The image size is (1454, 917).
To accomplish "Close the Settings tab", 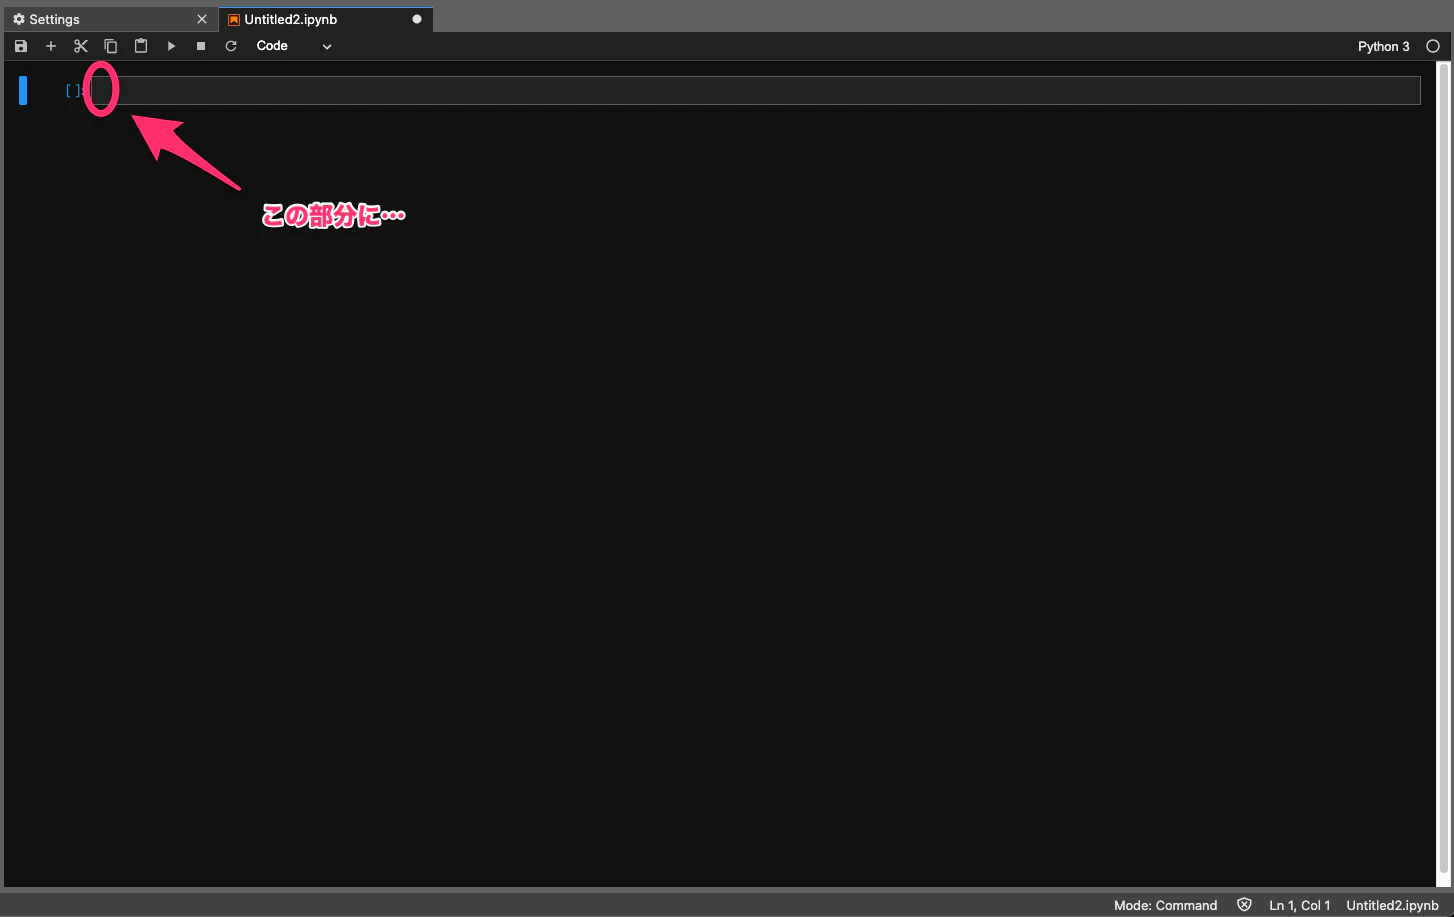I will click(x=202, y=19).
